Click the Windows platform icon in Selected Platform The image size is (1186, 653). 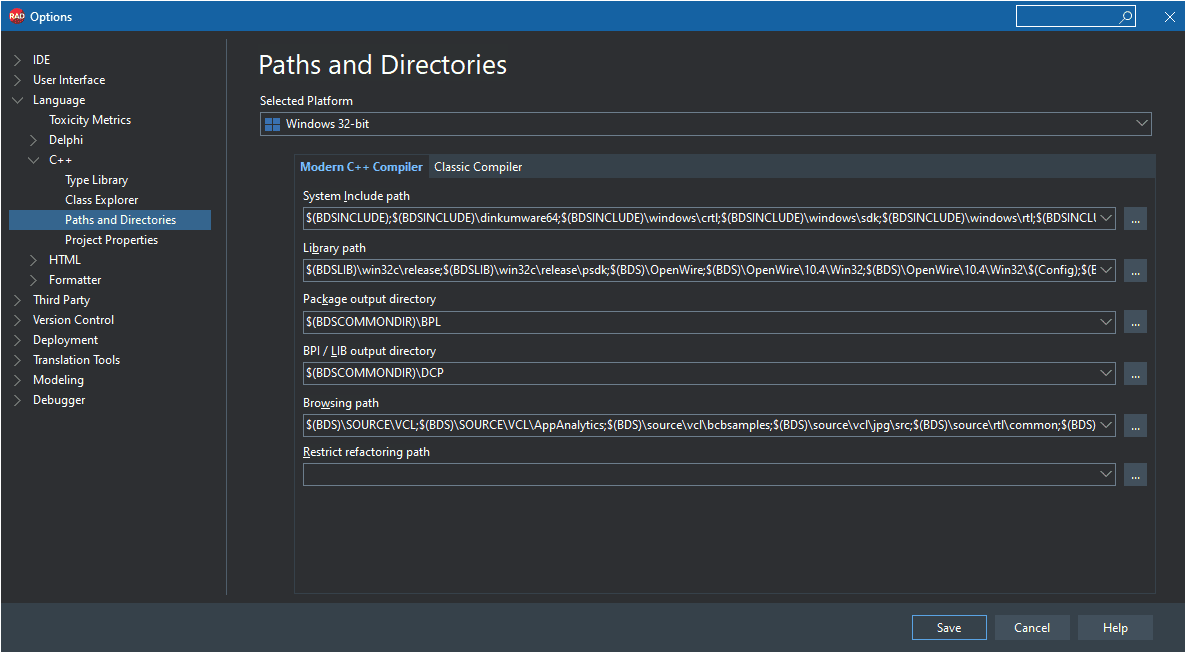pyautogui.click(x=272, y=124)
